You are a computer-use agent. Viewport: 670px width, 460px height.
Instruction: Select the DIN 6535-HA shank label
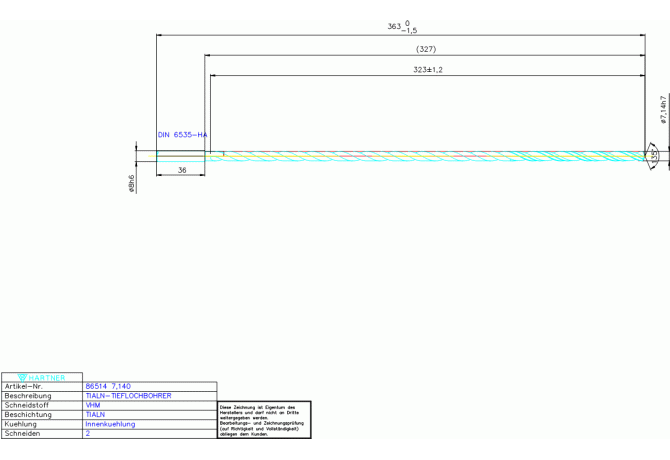click(x=182, y=134)
